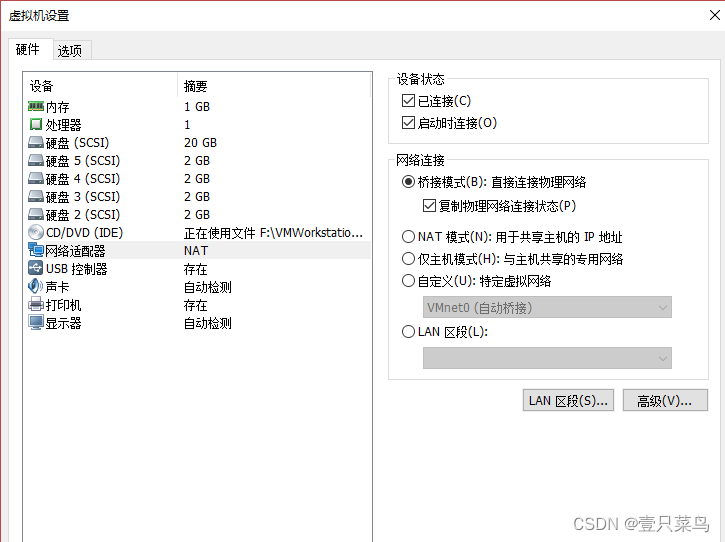The height and width of the screenshot is (542, 725).
Task: Click the printer (打印机) icon
Action: 36,304
